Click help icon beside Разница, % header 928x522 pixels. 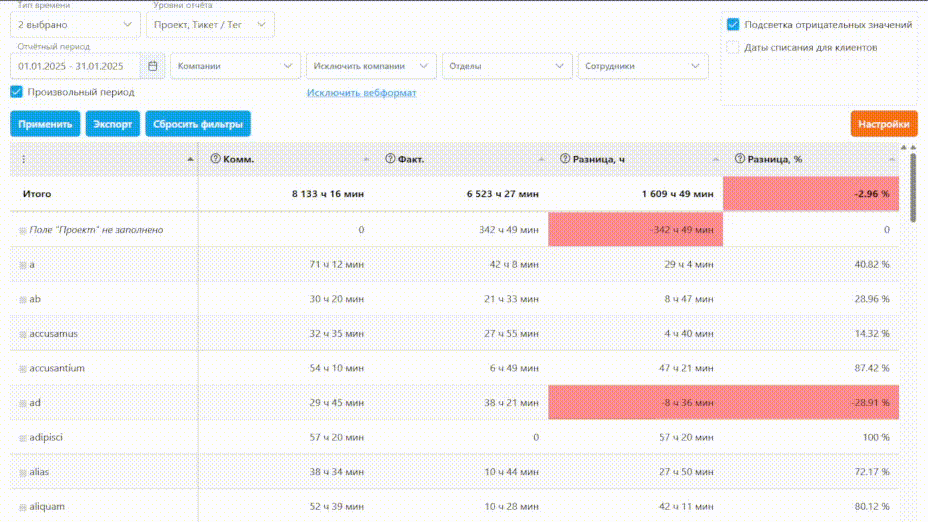(740, 159)
